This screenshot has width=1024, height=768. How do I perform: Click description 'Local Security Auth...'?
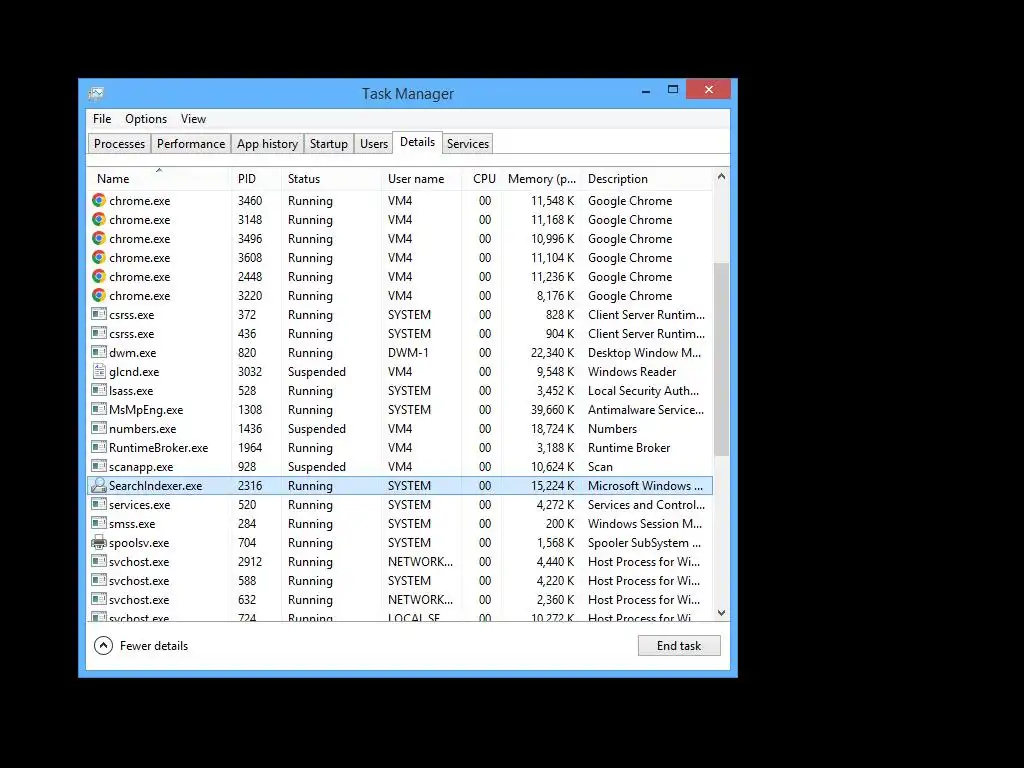click(x=643, y=391)
